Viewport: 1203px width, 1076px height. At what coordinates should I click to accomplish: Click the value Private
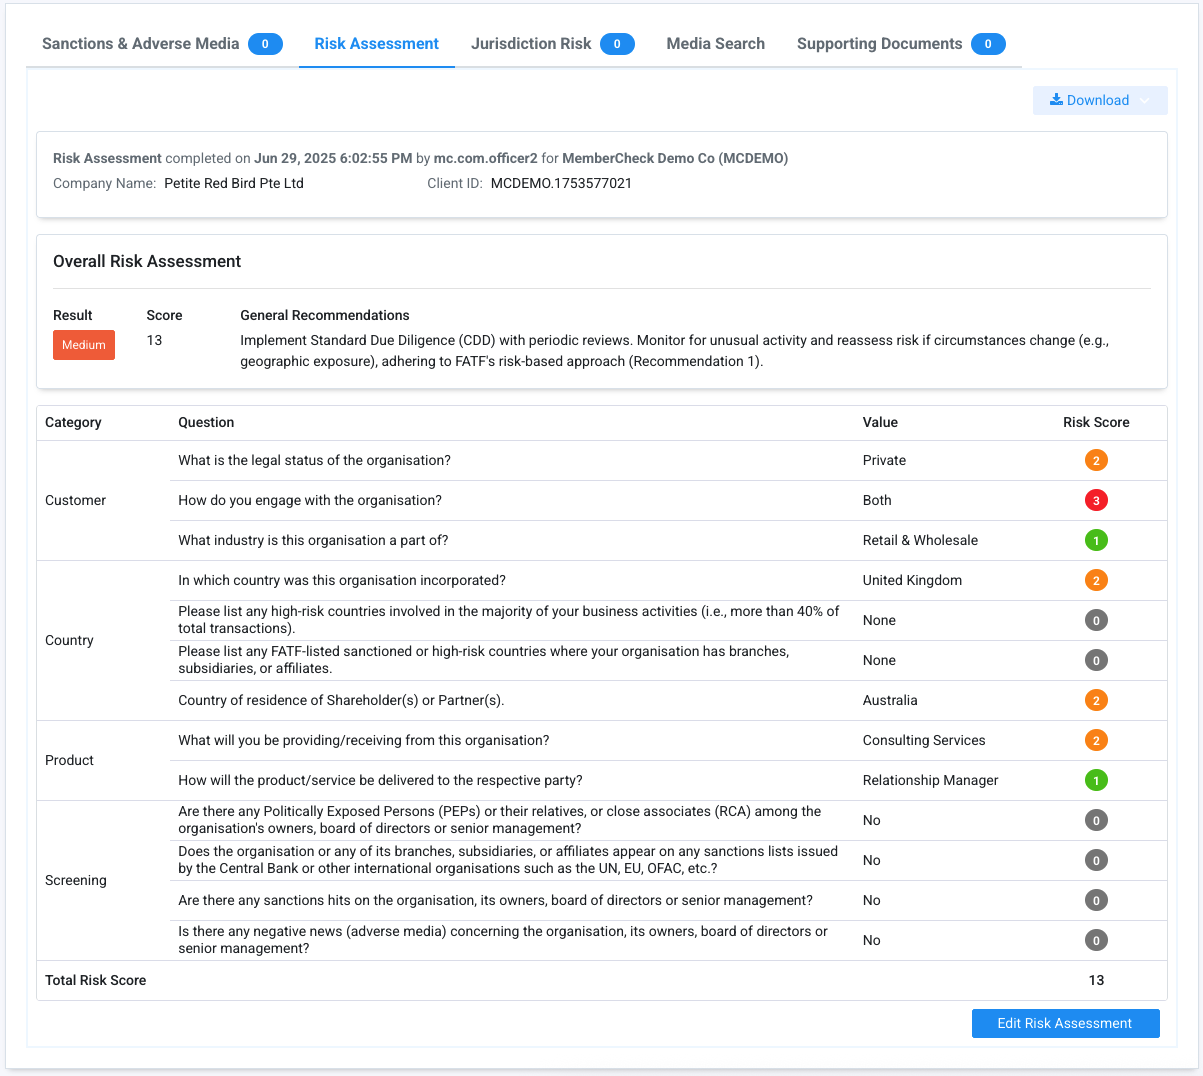pyautogui.click(x=884, y=460)
